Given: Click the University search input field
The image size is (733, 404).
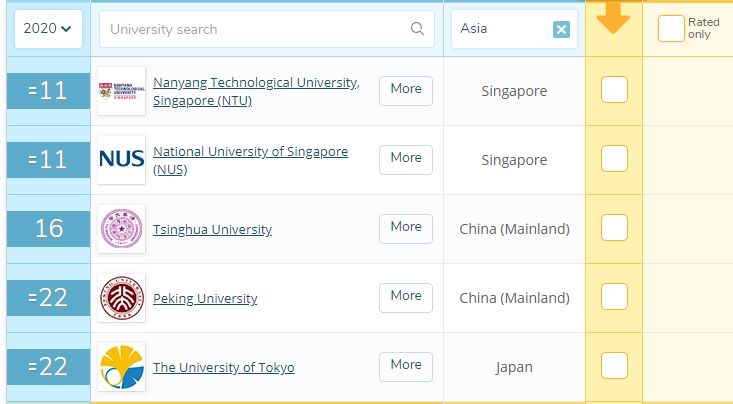Looking at the screenshot, I should tap(267, 29).
